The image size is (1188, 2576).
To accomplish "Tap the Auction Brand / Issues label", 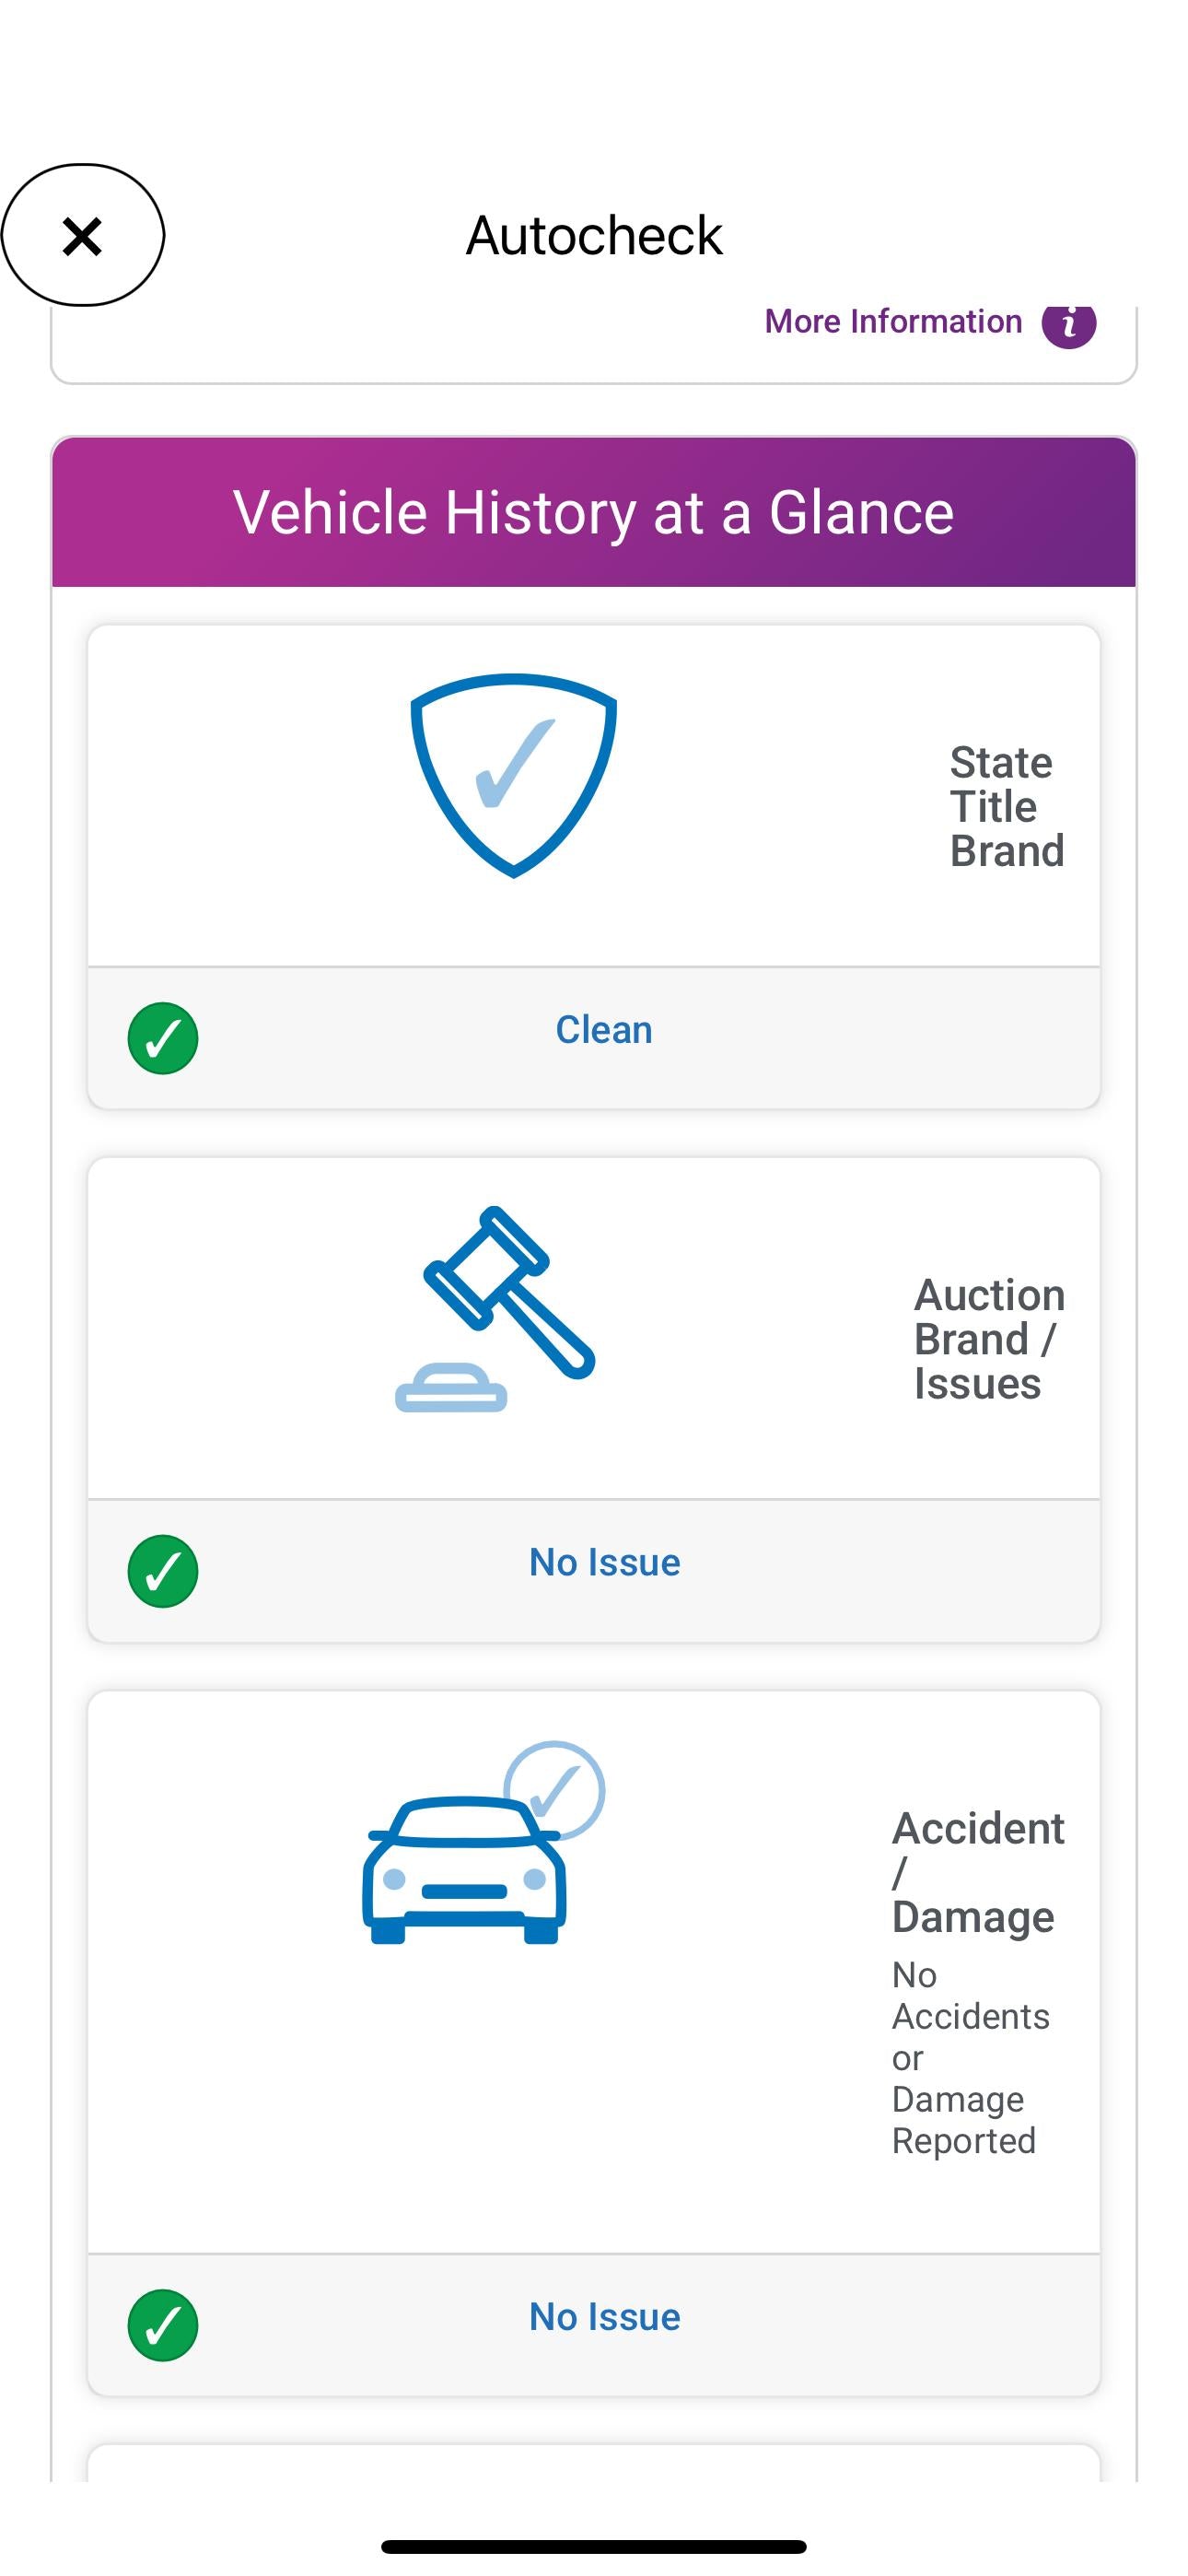I will click(988, 1339).
